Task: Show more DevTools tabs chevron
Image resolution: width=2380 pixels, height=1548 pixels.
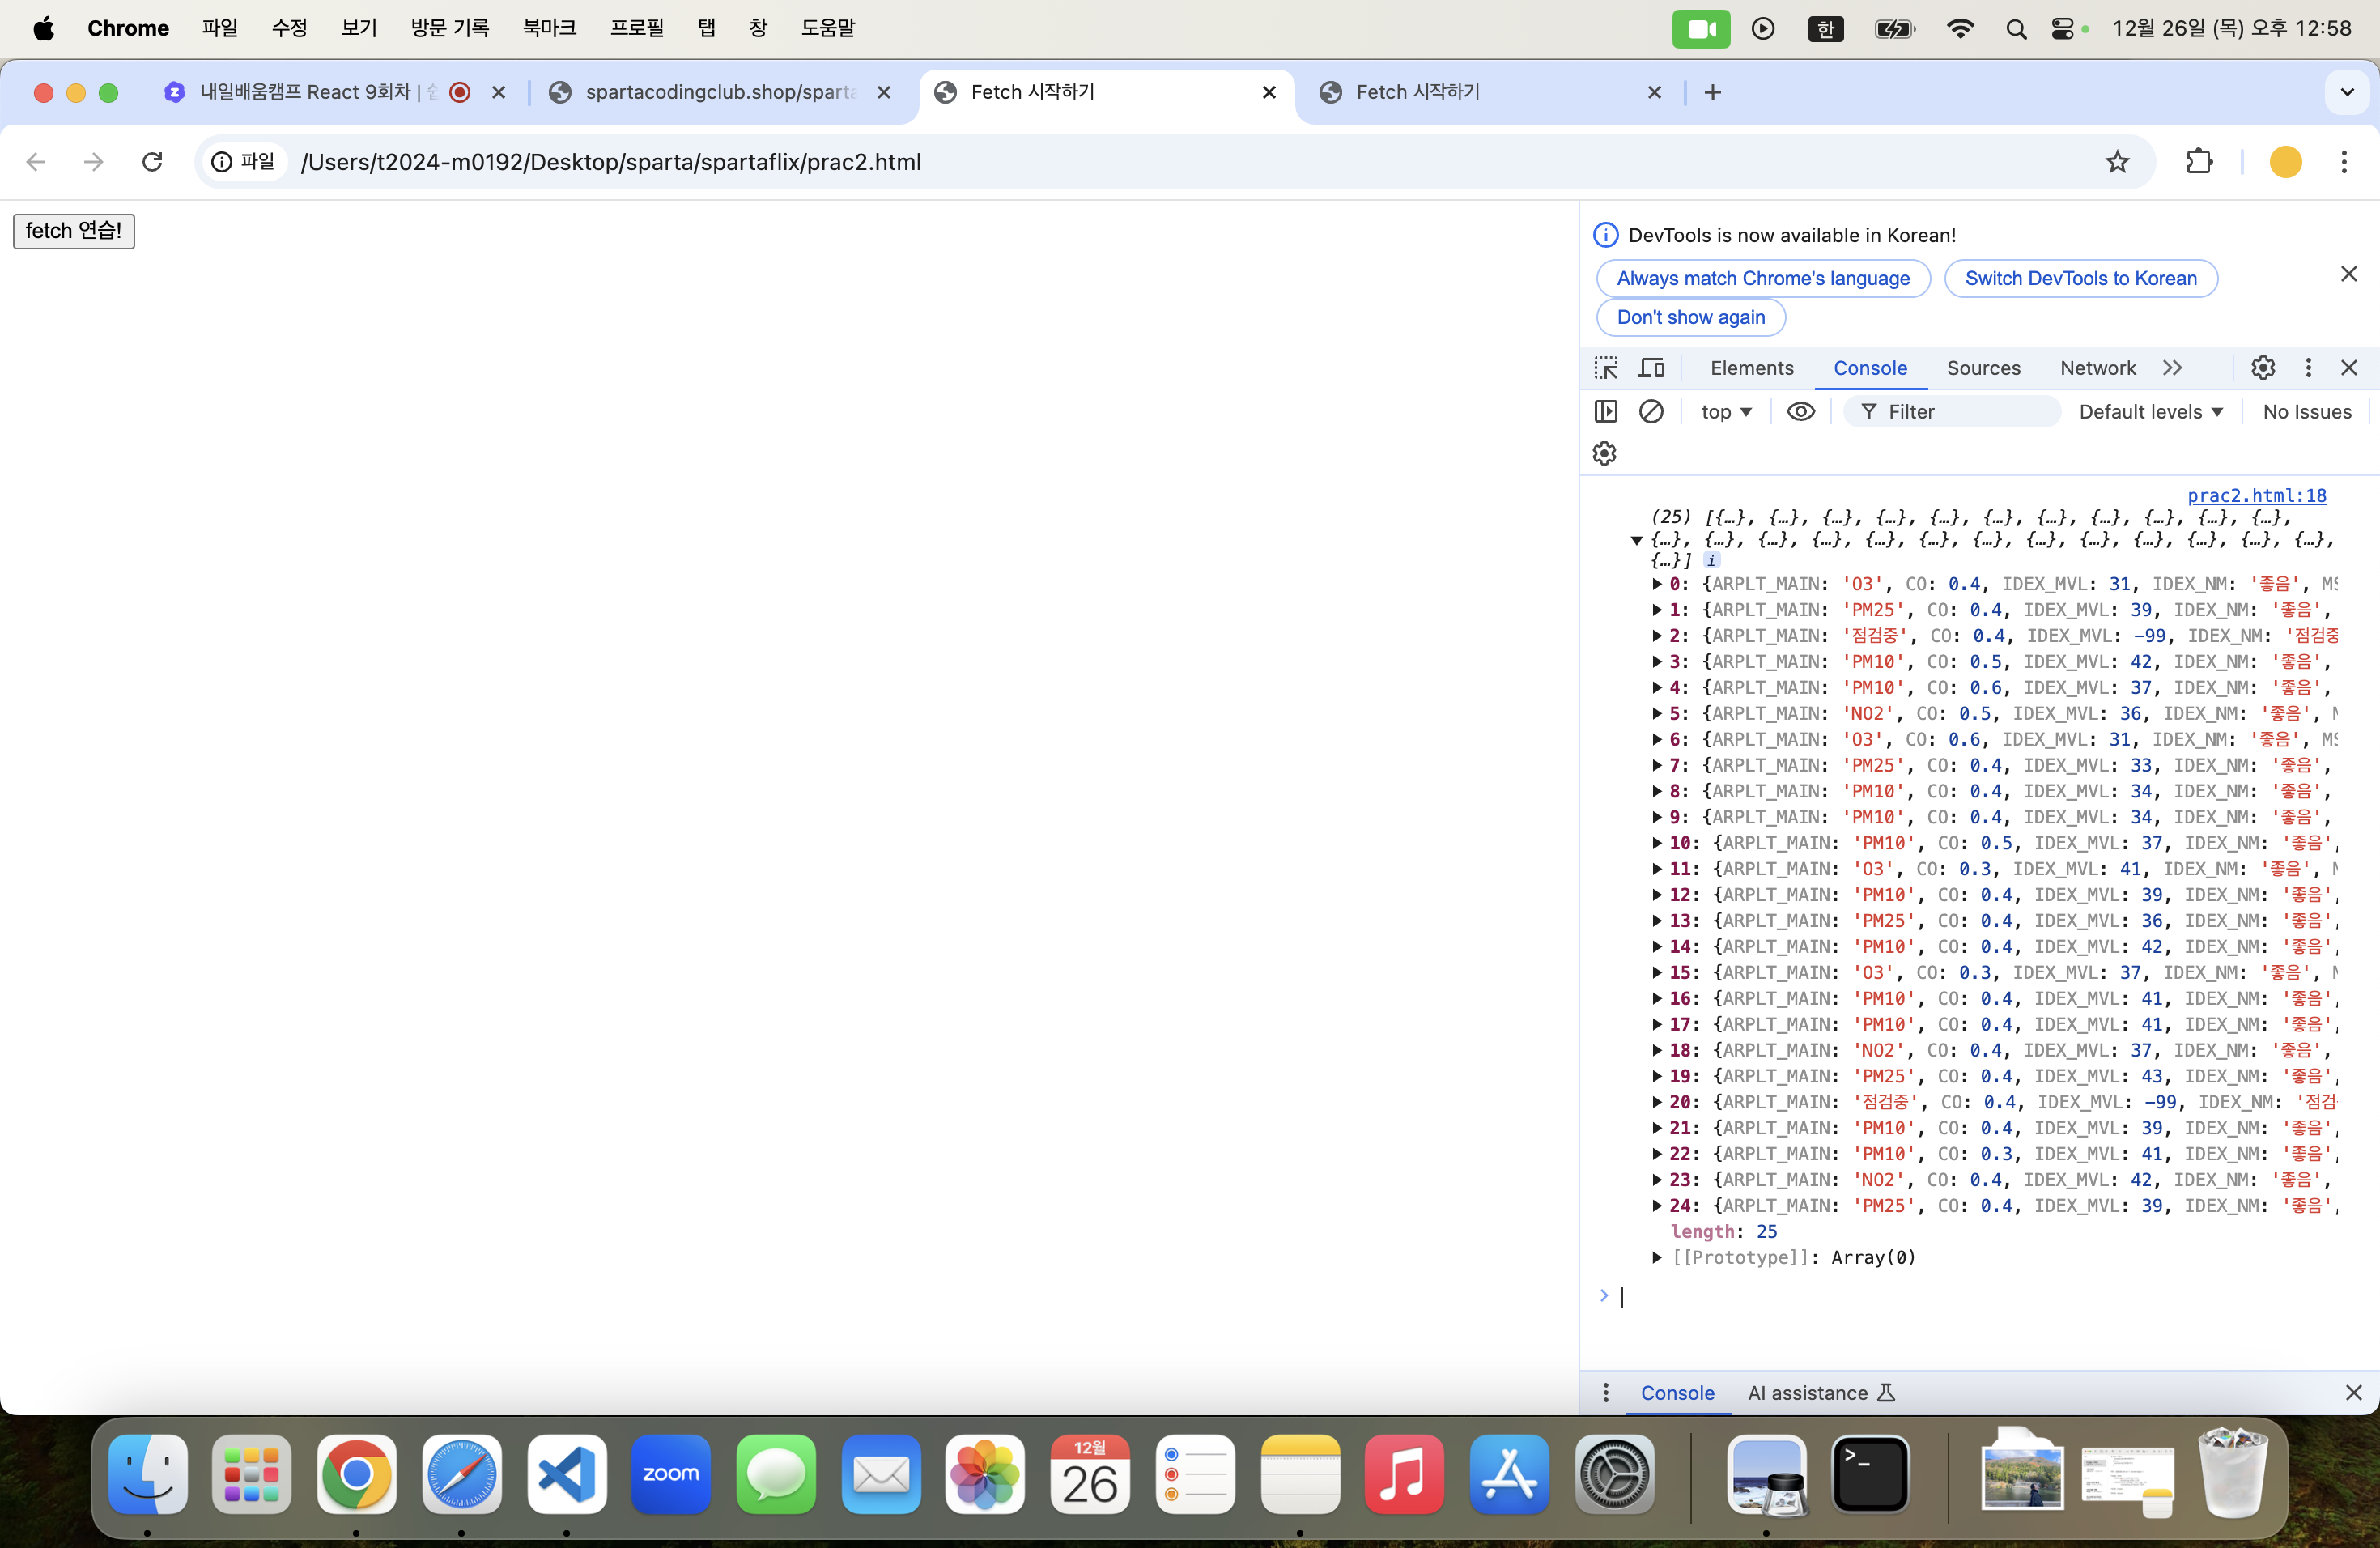Action: point(2172,368)
